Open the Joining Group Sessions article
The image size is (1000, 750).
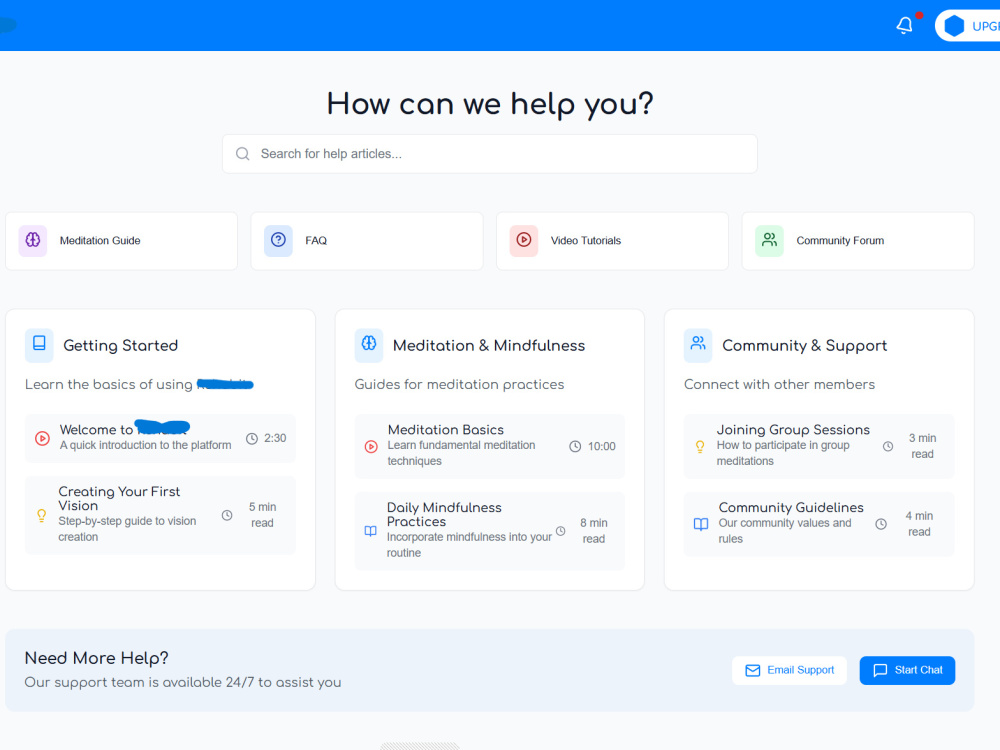point(819,446)
